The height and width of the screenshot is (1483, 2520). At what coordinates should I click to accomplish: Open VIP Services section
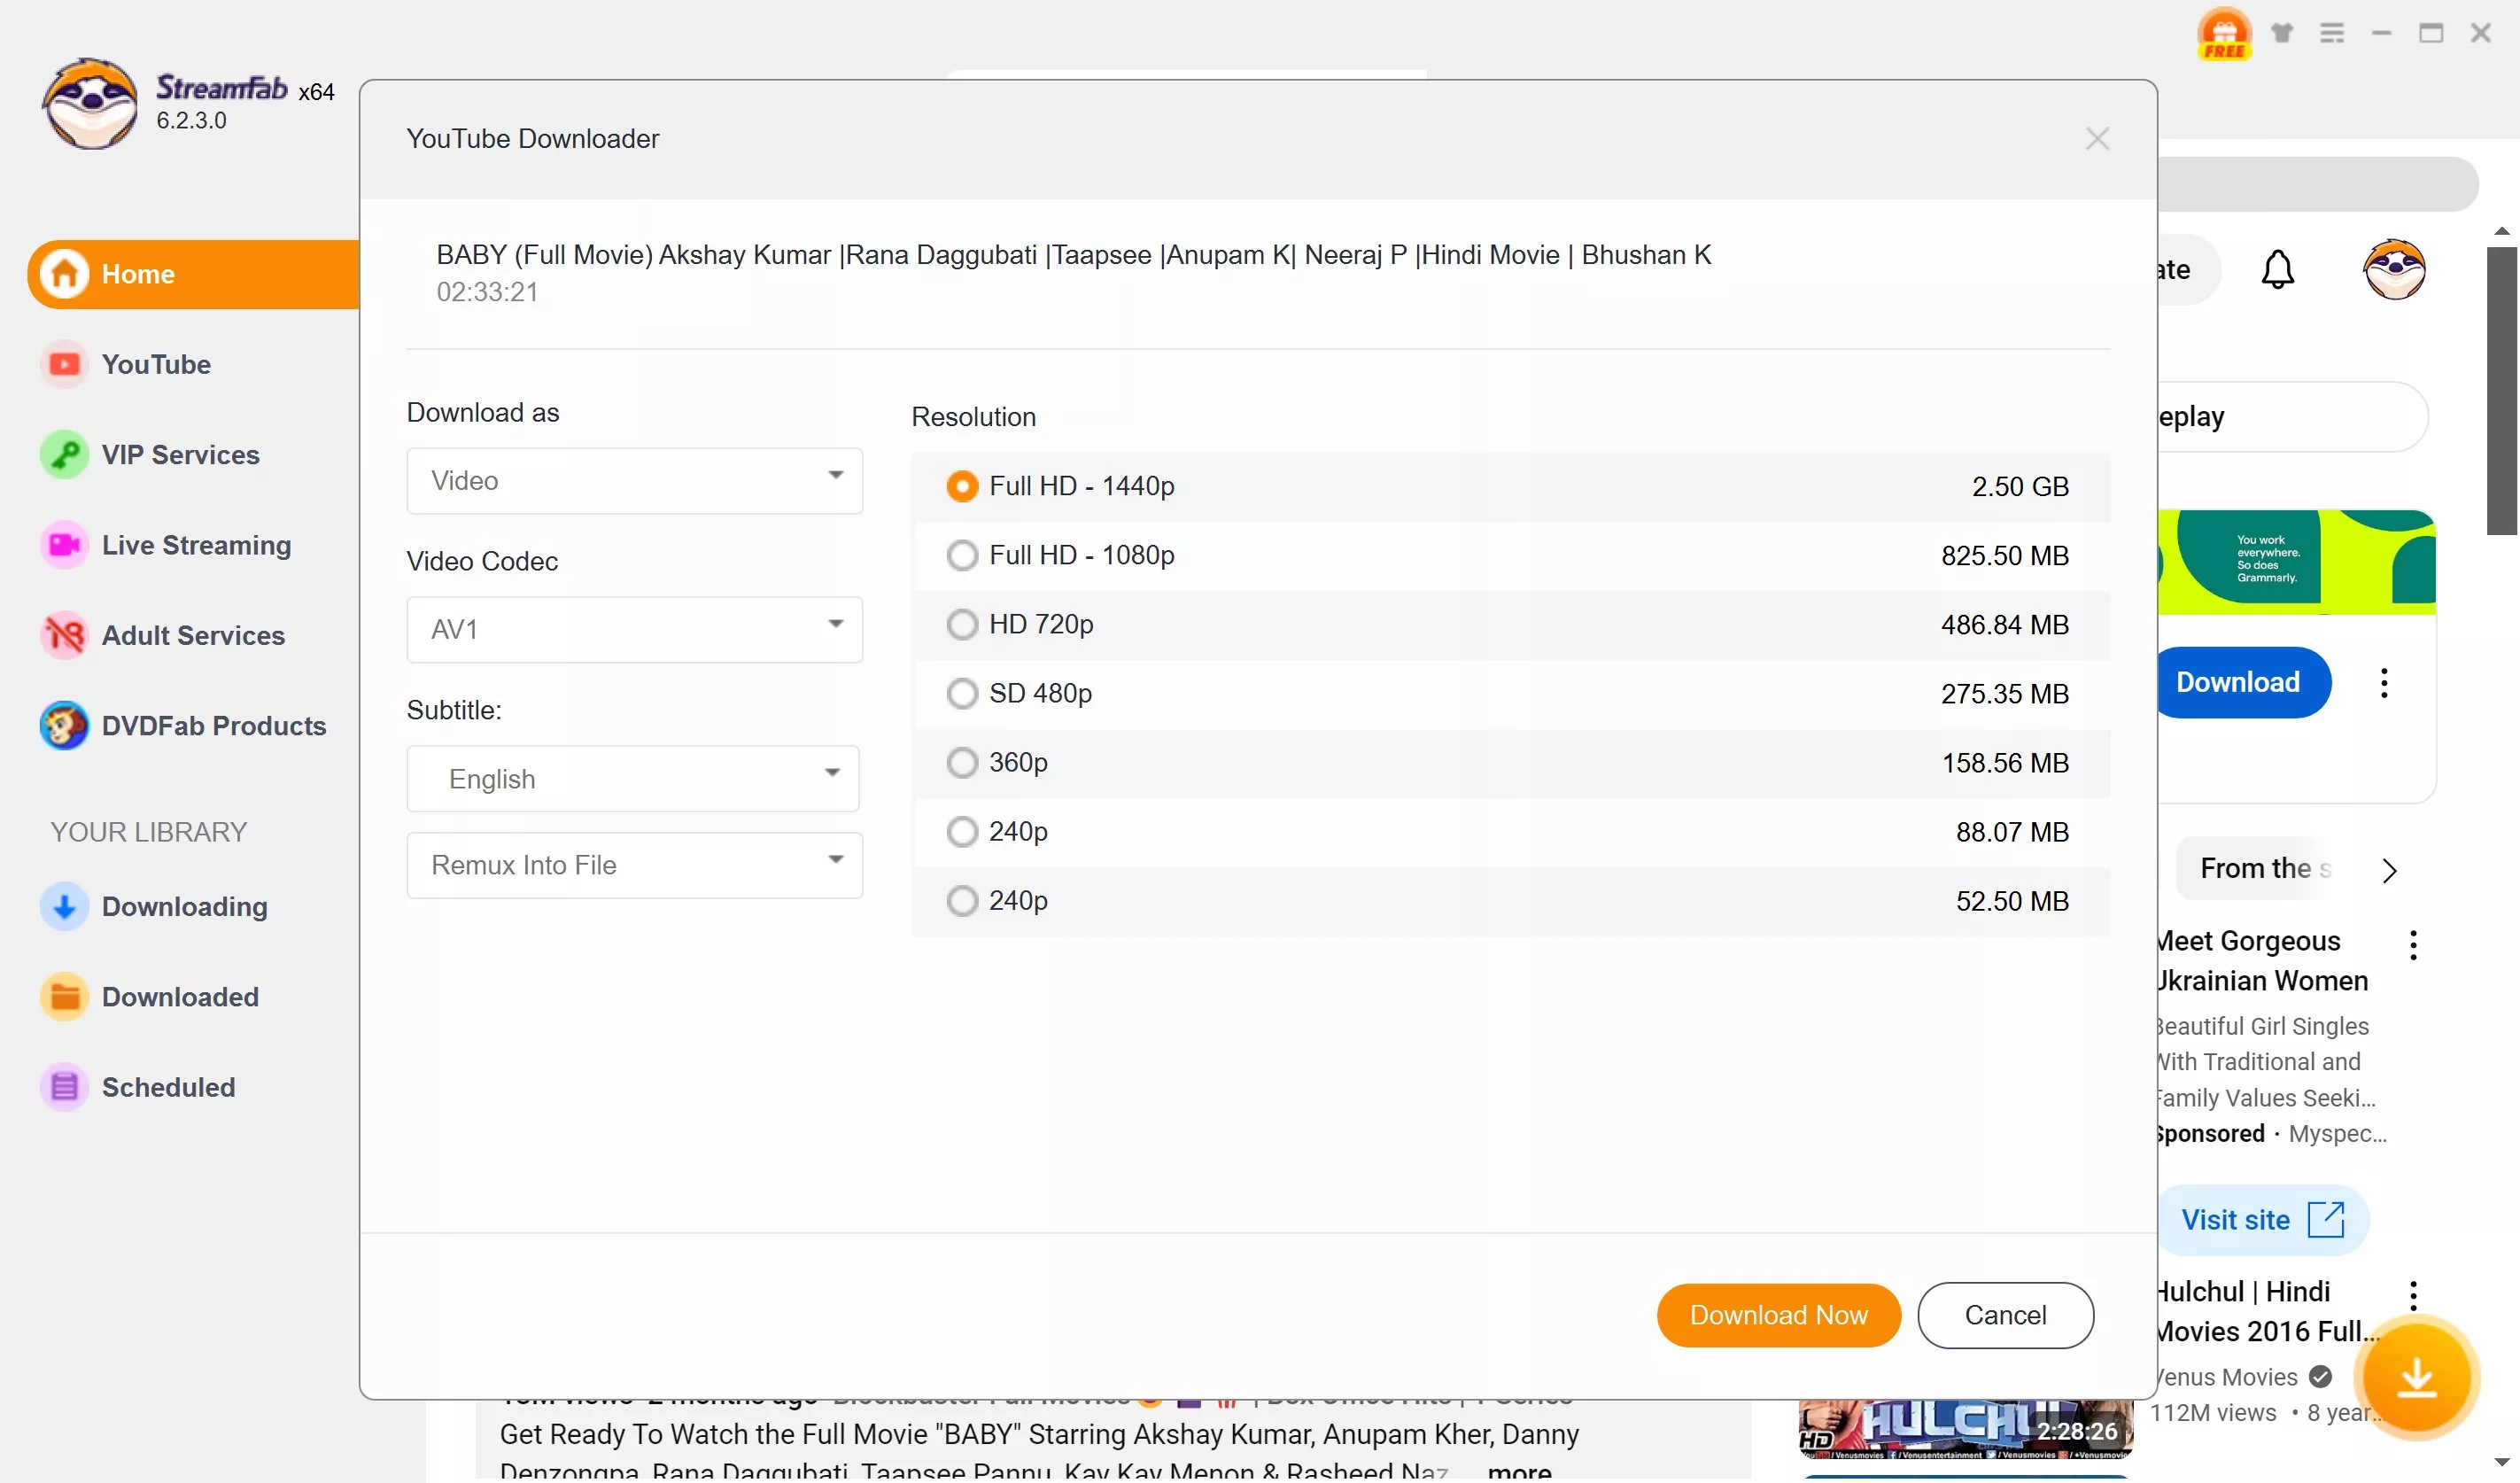tap(180, 455)
